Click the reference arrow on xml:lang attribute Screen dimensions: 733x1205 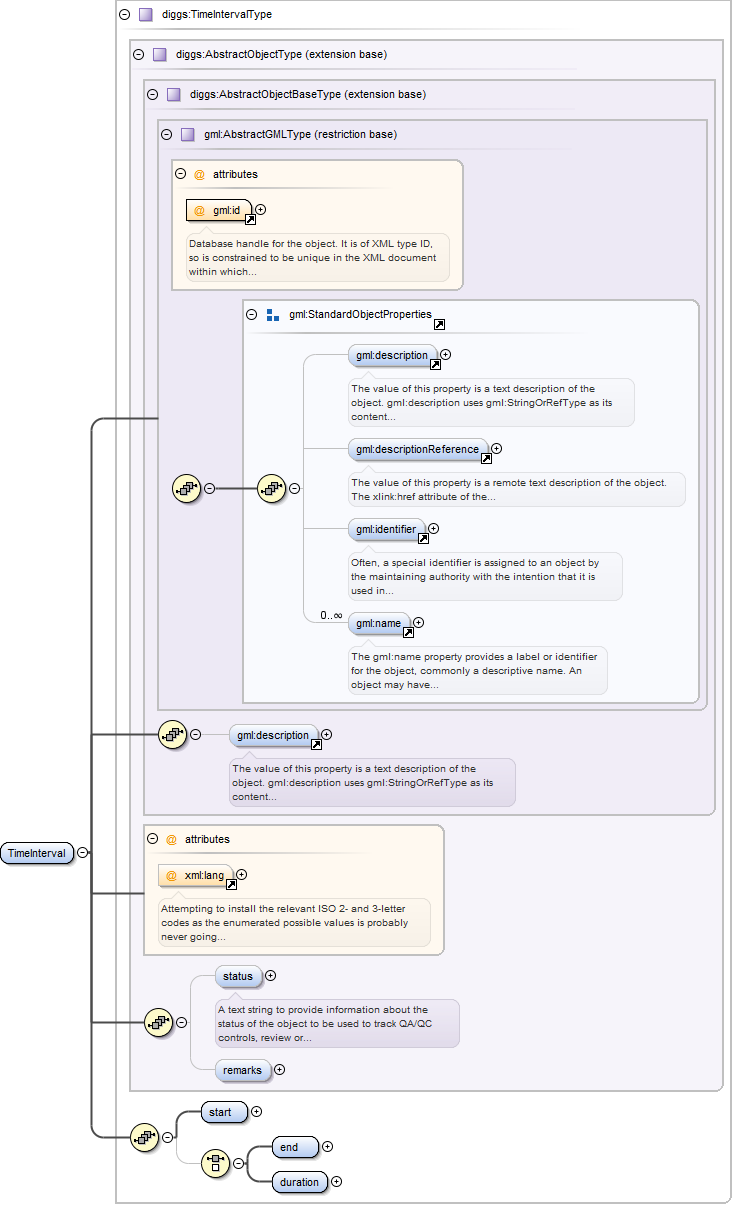click(x=231, y=884)
